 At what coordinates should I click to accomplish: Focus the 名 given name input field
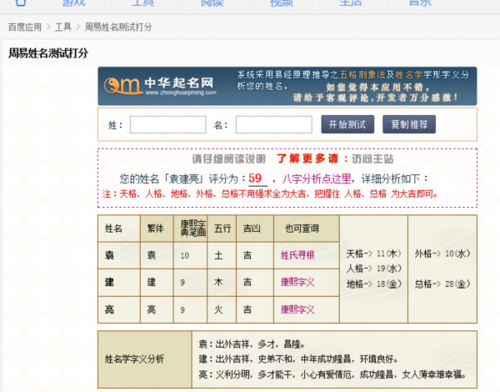click(x=274, y=125)
